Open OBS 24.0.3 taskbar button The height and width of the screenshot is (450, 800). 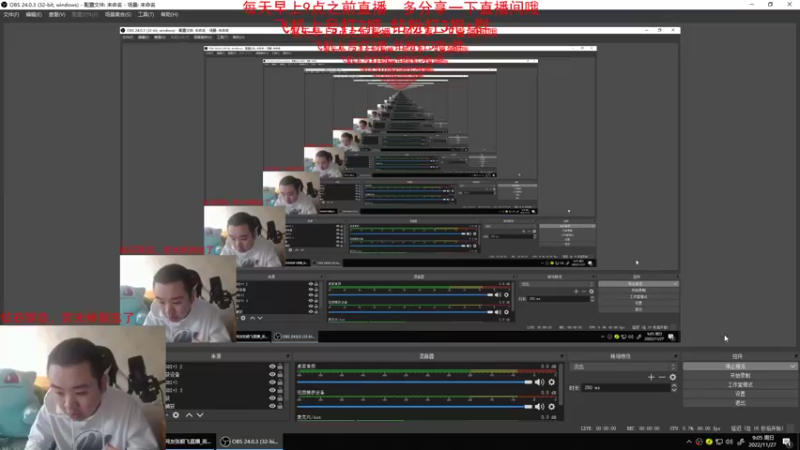tap(250, 442)
